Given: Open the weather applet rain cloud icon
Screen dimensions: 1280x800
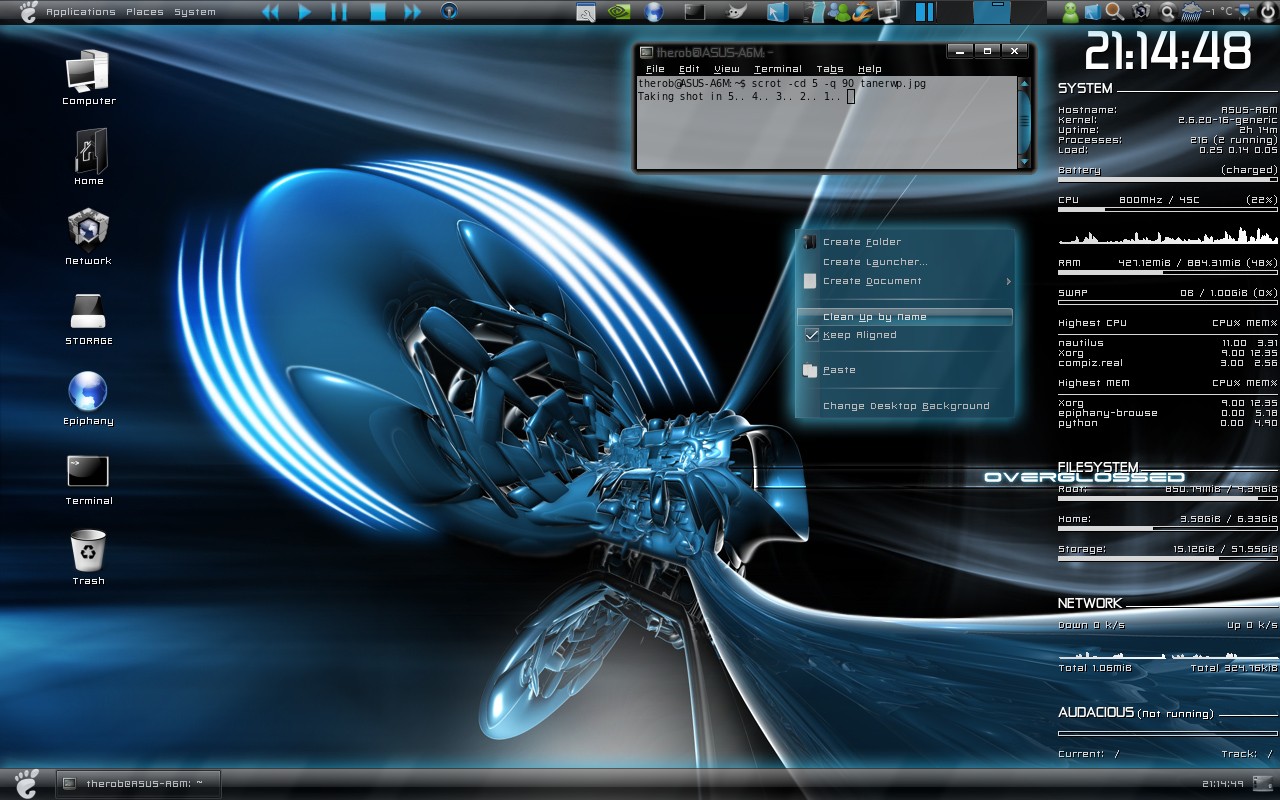Looking at the screenshot, I should 1191,12.
